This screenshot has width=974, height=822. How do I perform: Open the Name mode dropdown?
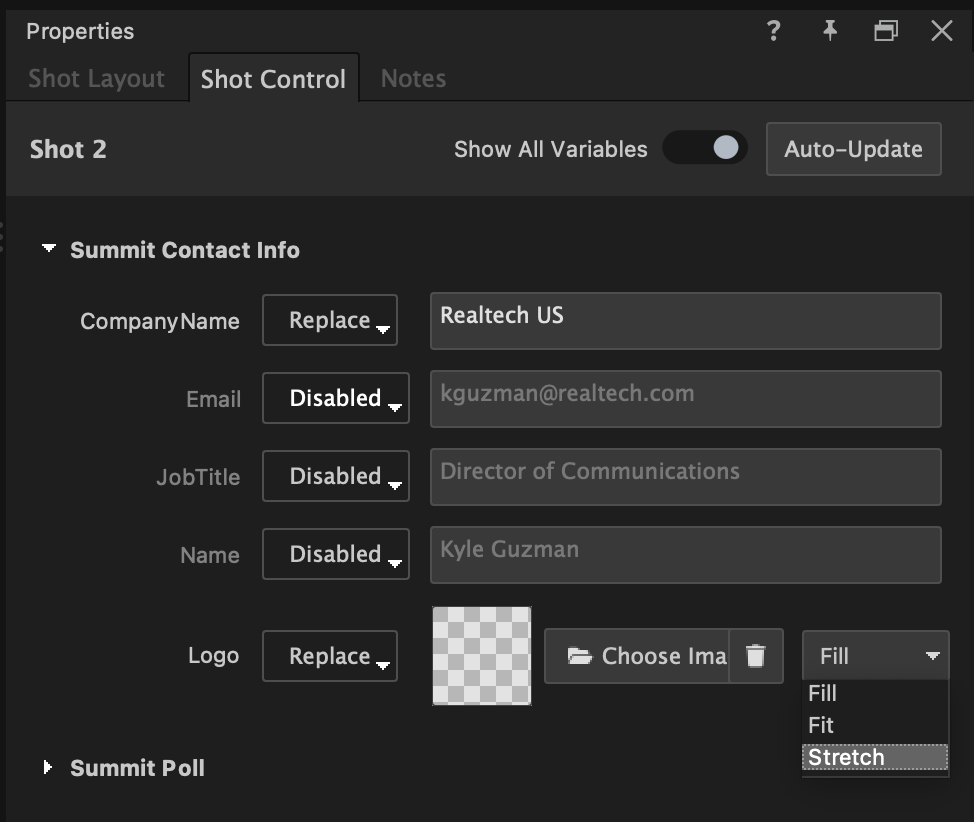tap(336, 554)
